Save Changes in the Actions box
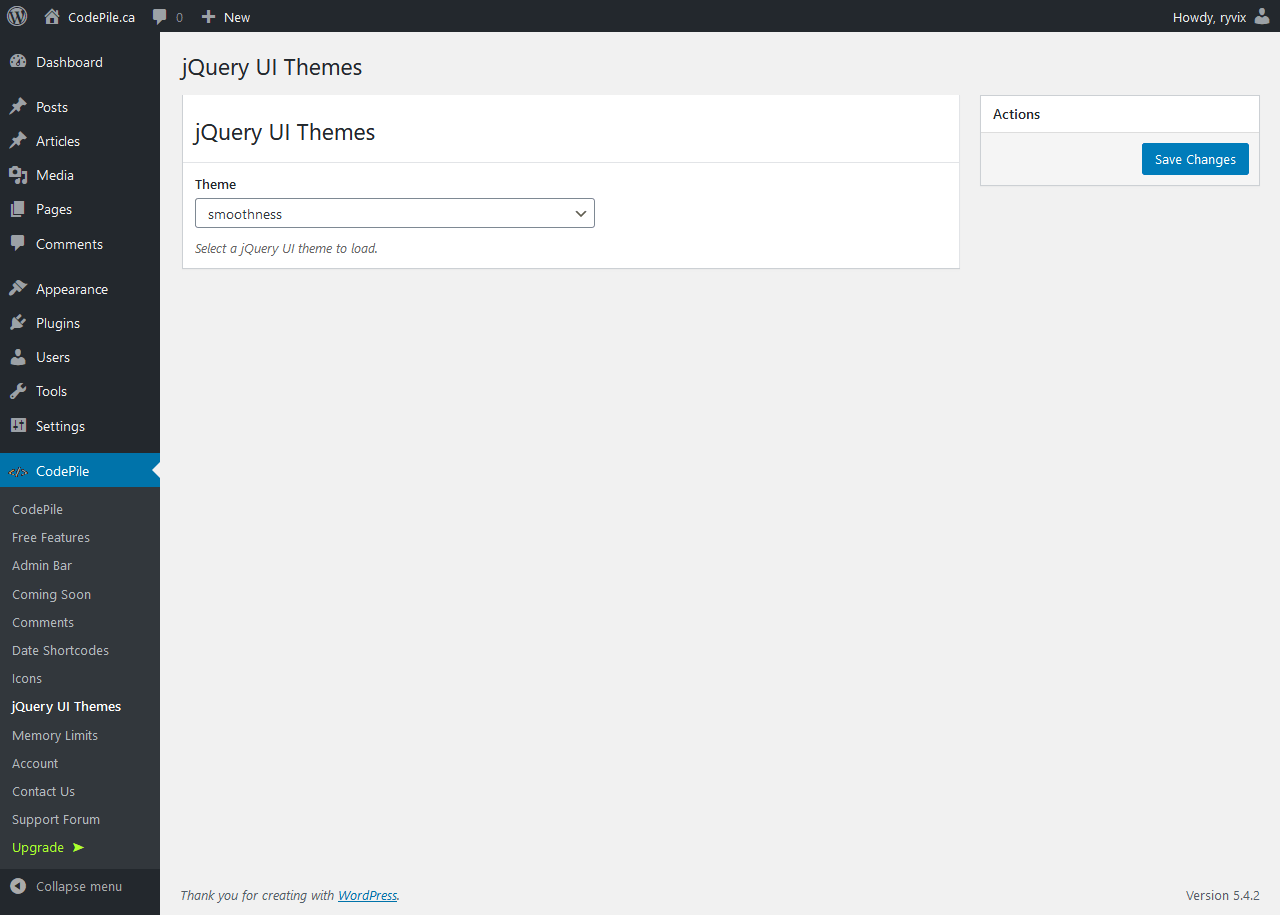 coord(1195,159)
